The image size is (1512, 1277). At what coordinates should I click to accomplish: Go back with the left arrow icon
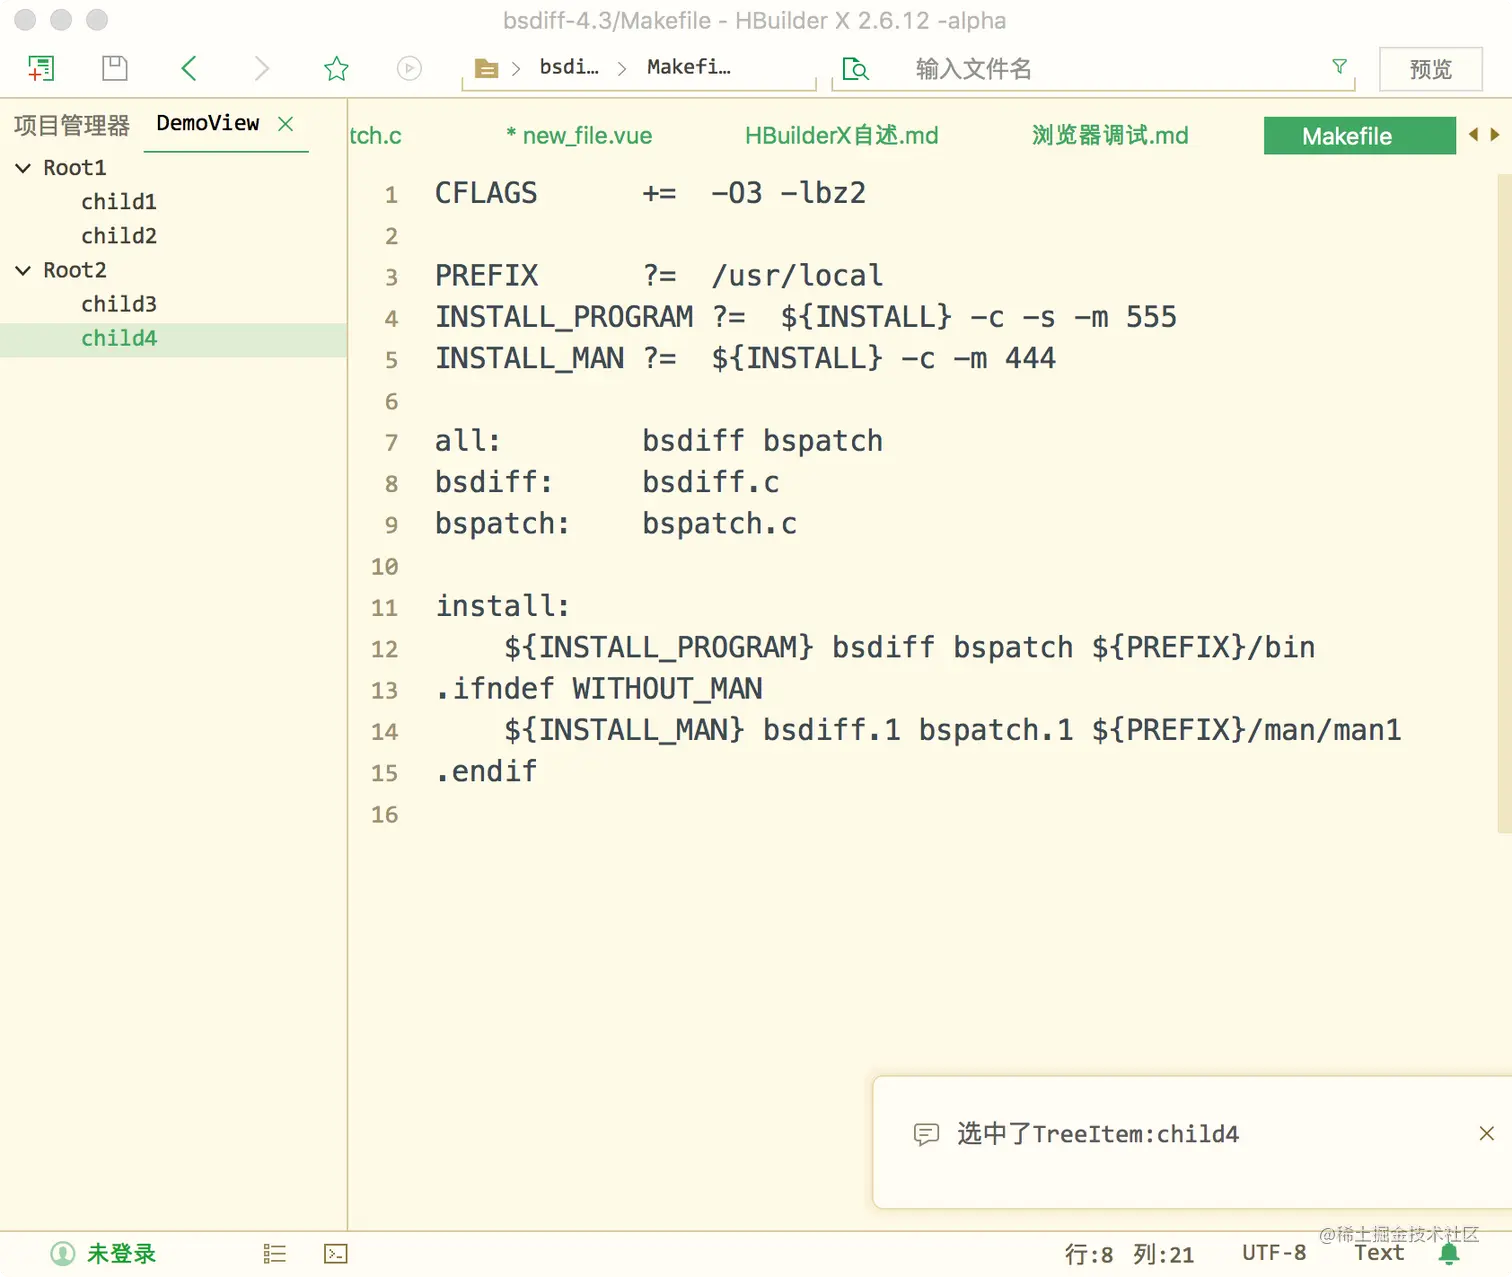point(189,68)
